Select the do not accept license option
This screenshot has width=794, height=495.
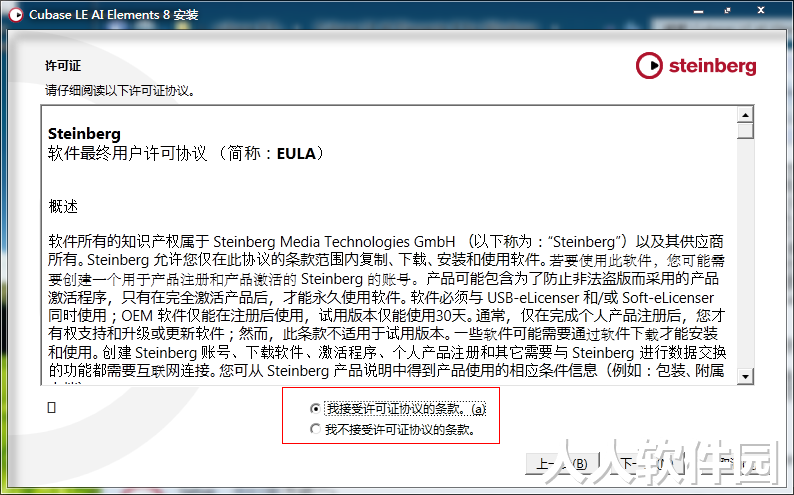pyautogui.click(x=315, y=429)
